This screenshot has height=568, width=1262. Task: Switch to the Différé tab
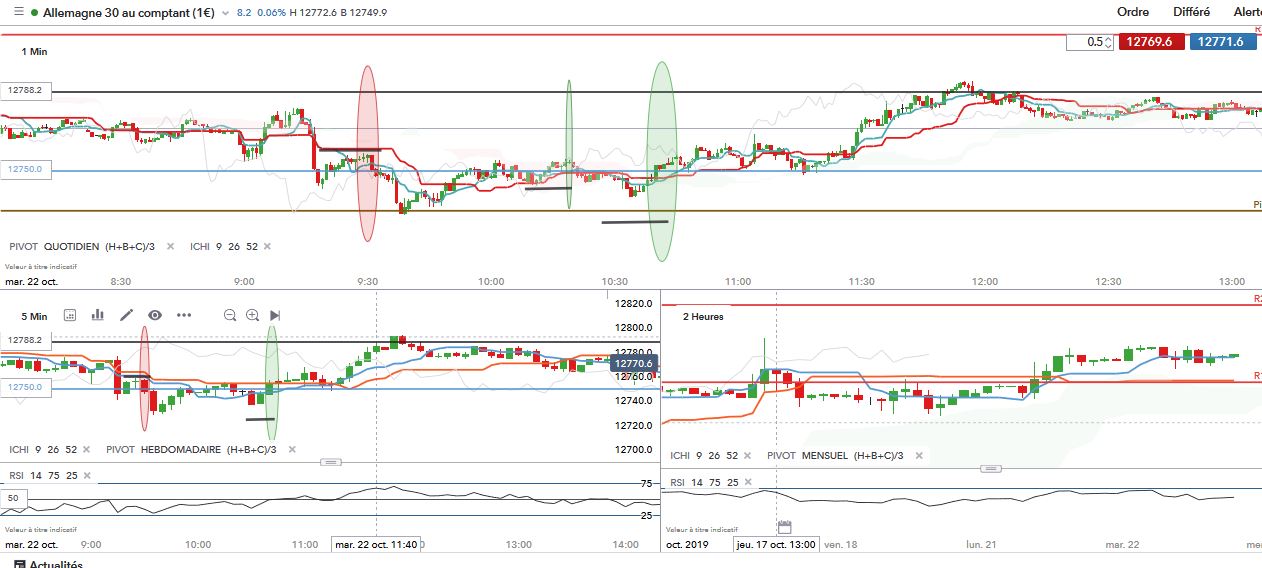point(1192,12)
